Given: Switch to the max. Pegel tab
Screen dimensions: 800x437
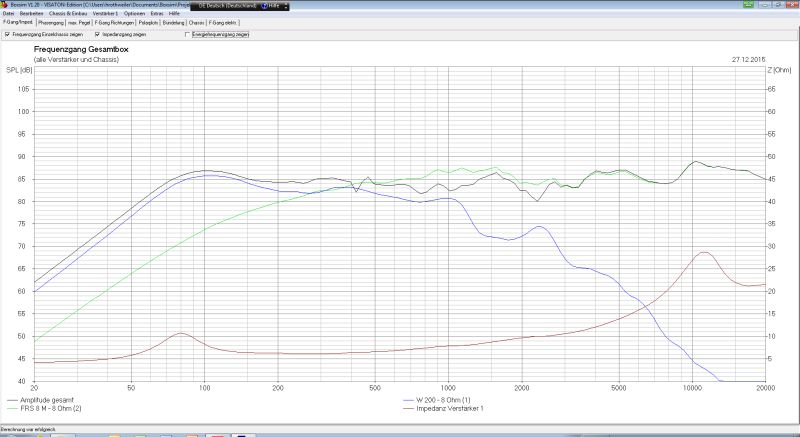Looking at the screenshot, I should [x=80, y=21].
